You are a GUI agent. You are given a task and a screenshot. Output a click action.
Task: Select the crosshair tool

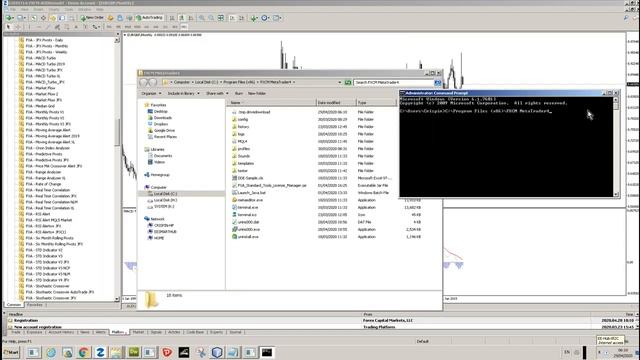point(18,27)
